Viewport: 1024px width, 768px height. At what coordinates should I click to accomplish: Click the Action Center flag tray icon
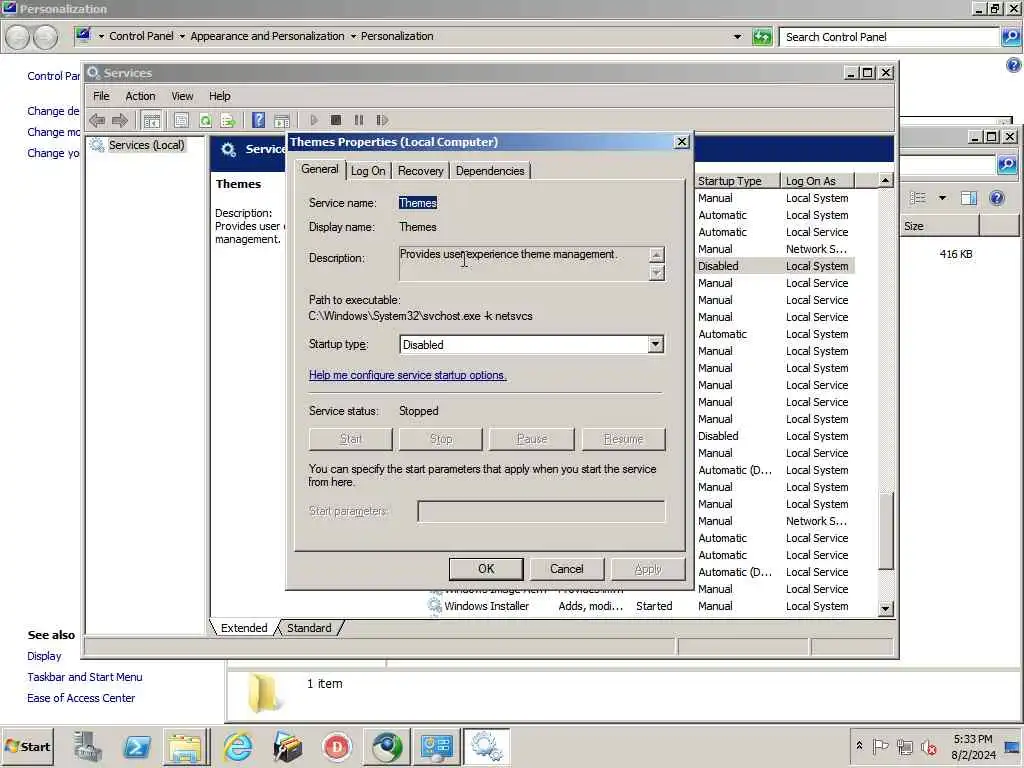click(880, 746)
